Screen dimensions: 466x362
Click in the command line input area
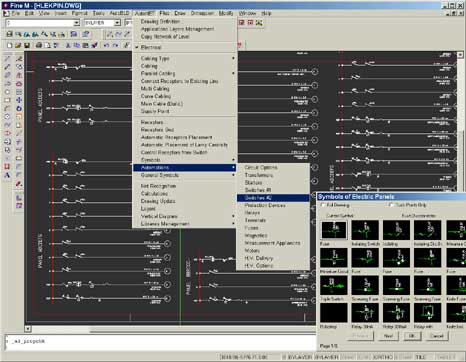(160, 342)
